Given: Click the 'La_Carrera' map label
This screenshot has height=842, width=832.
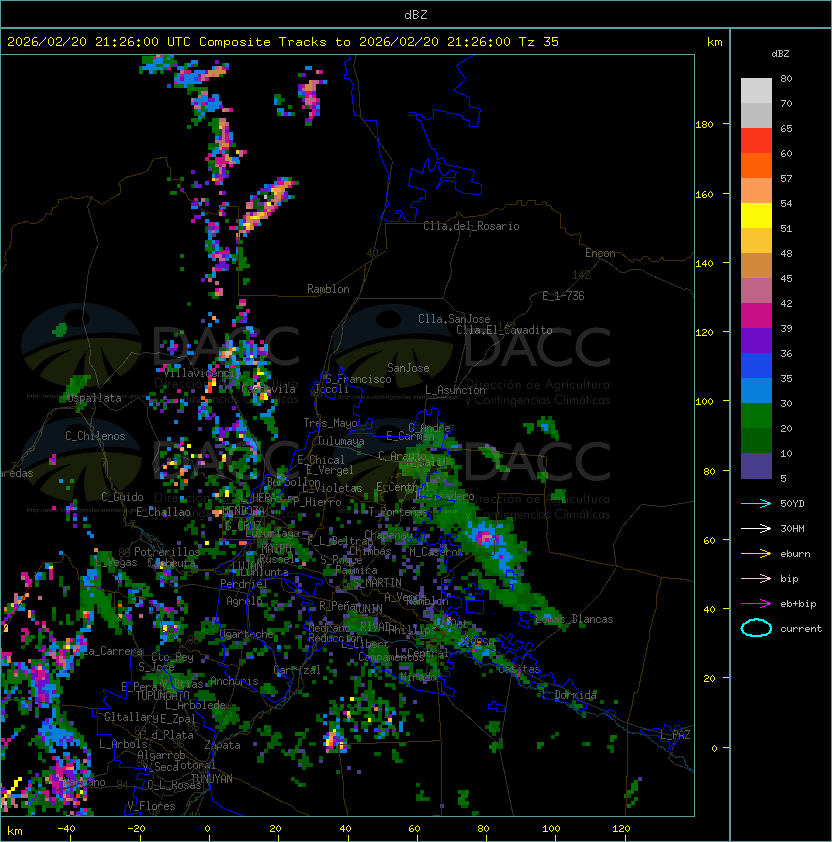Looking at the screenshot, I should click(113, 651).
